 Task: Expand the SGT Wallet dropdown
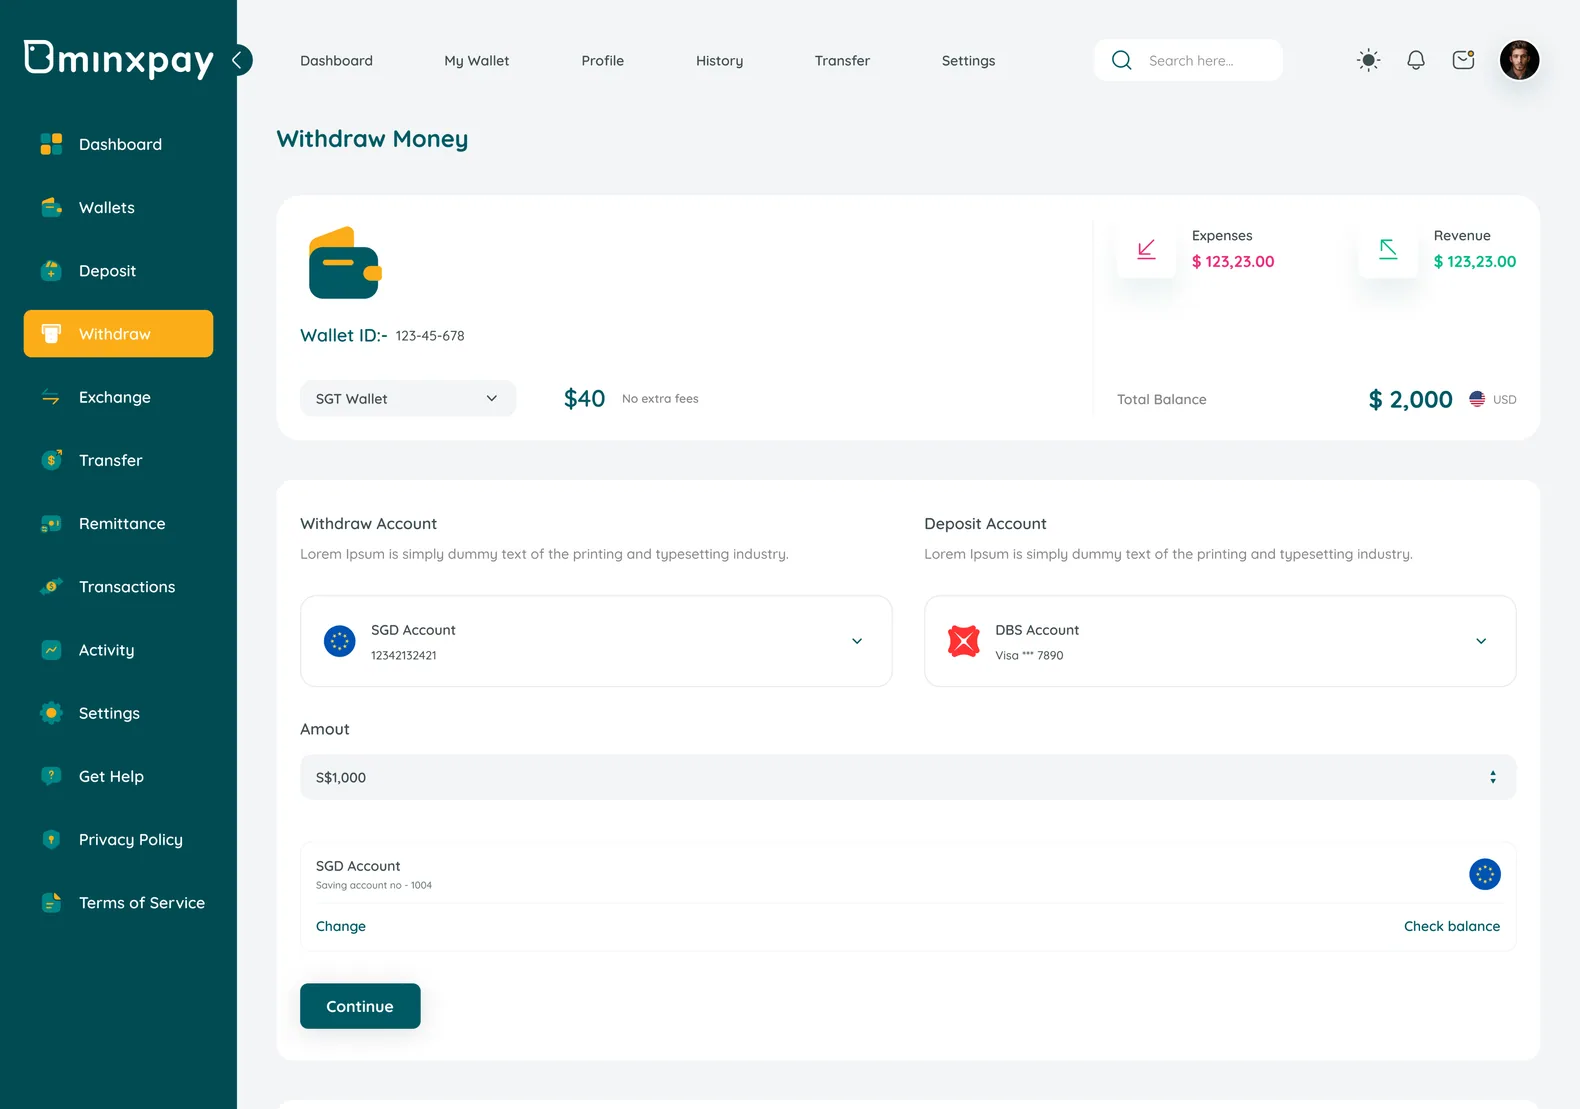coord(408,398)
